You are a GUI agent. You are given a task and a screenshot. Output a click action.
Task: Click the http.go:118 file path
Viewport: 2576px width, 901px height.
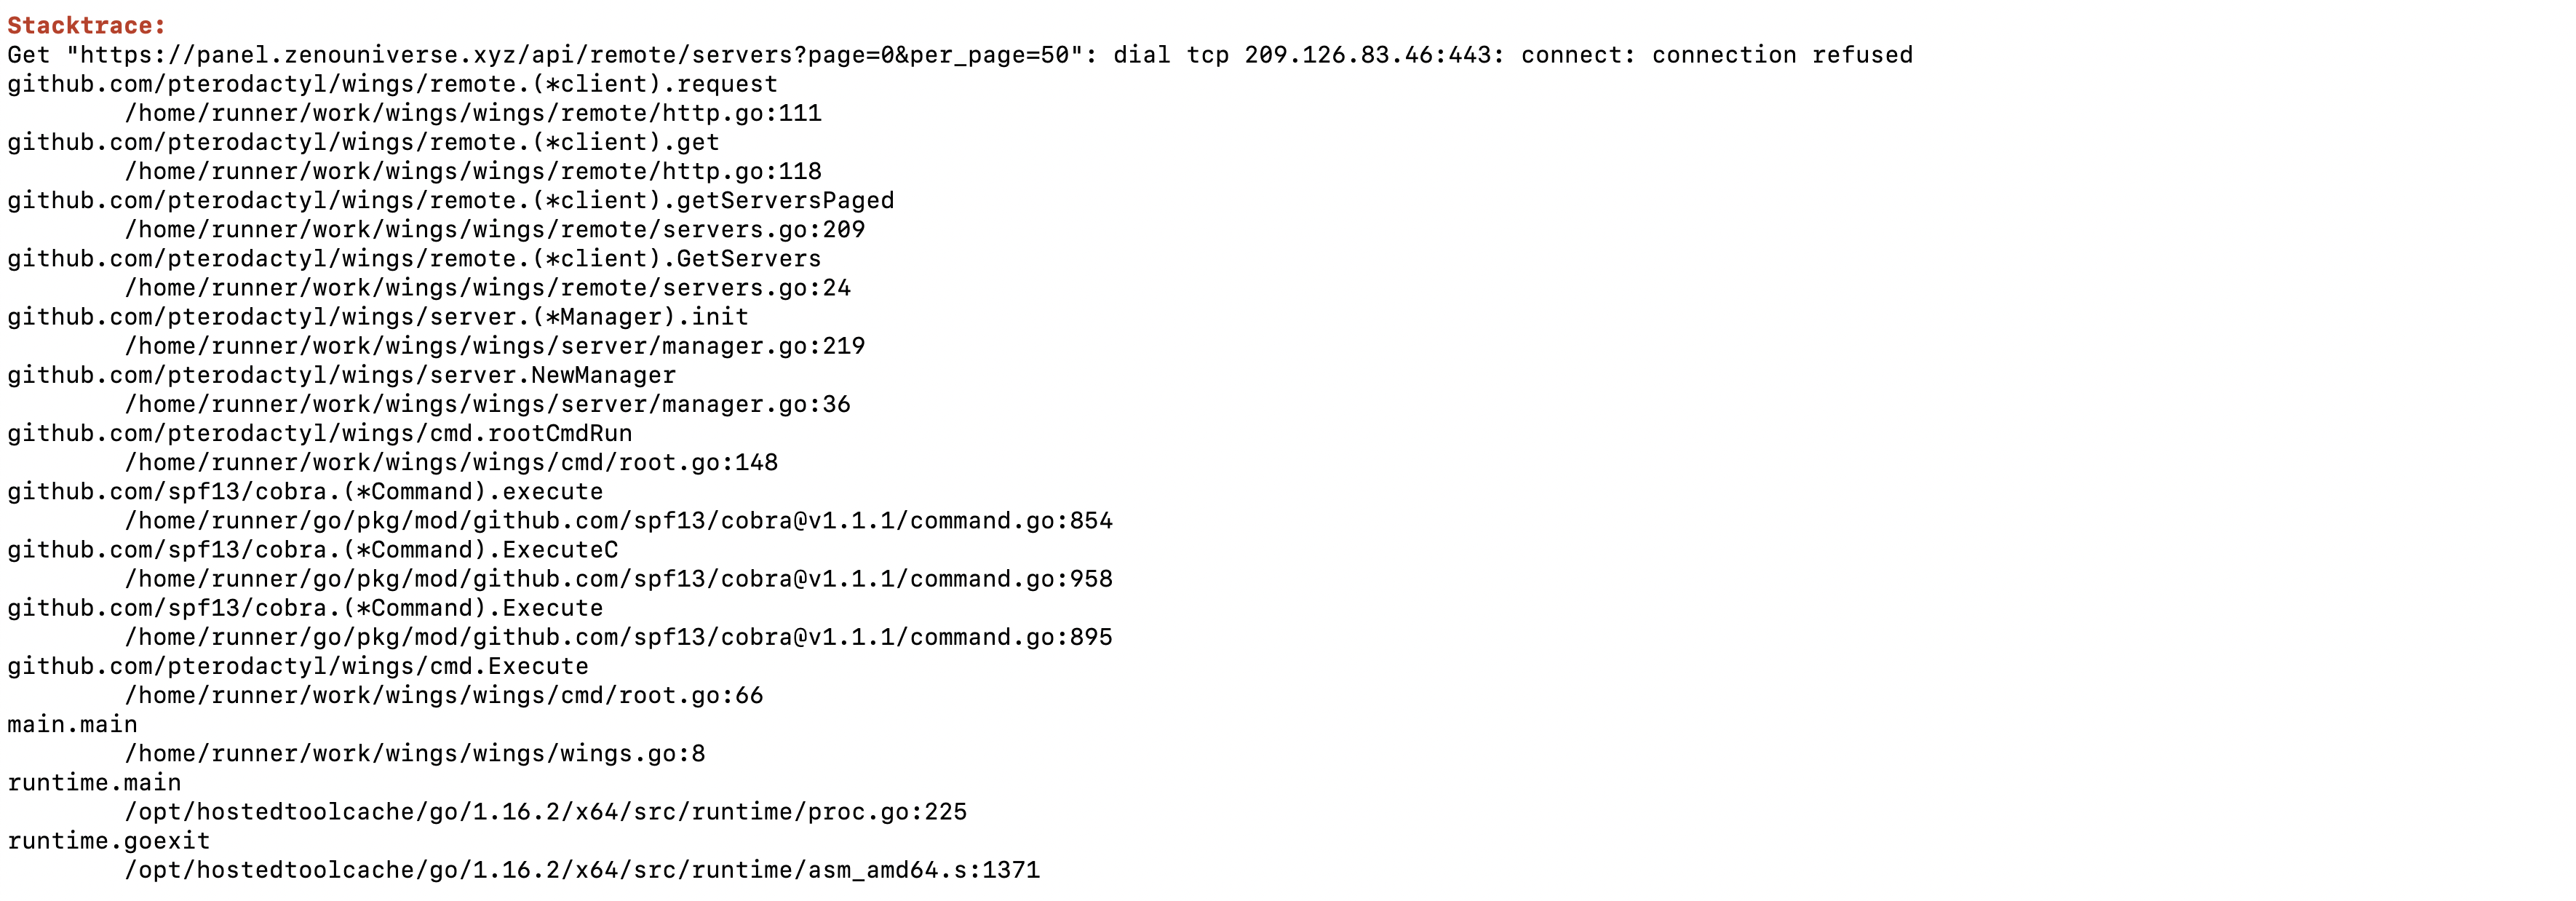pyautogui.click(x=473, y=171)
